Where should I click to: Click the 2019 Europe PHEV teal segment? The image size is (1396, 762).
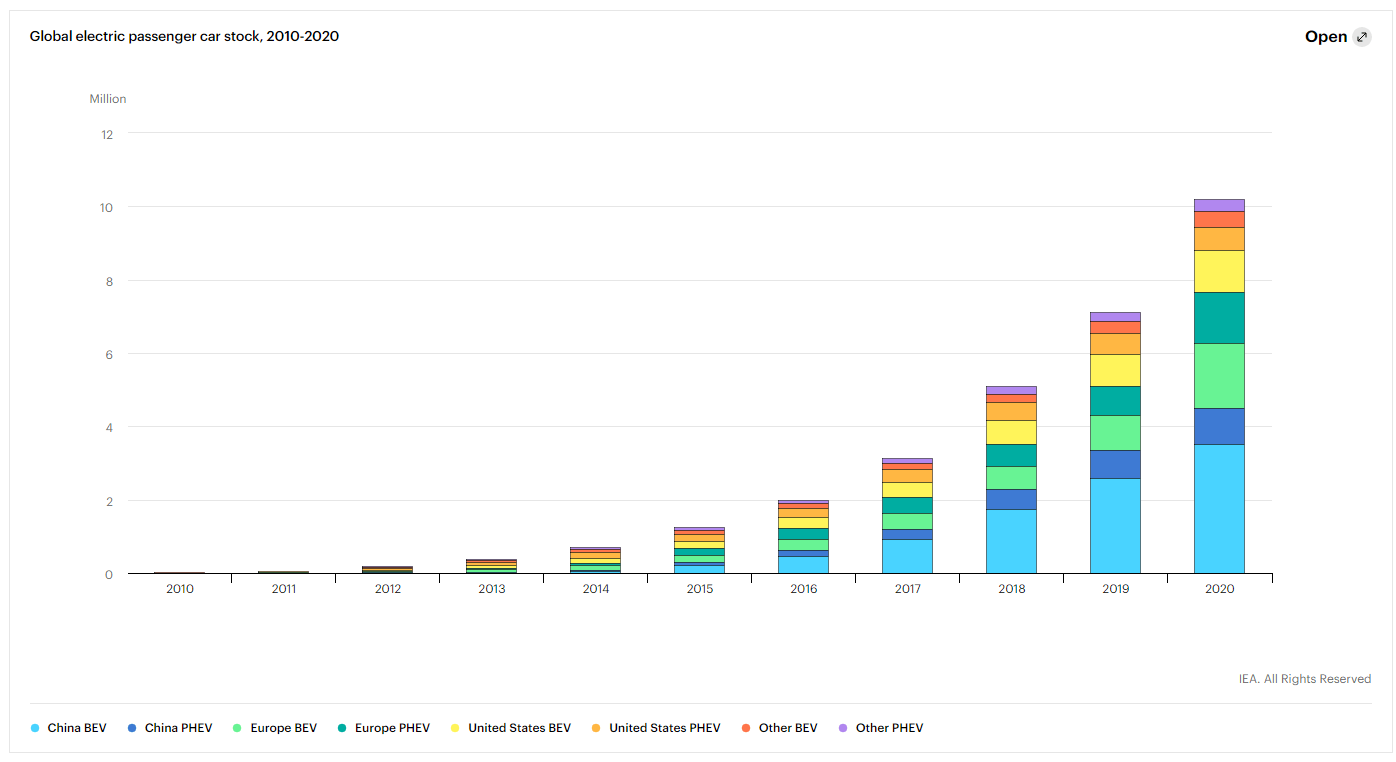[x=1115, y=401]
